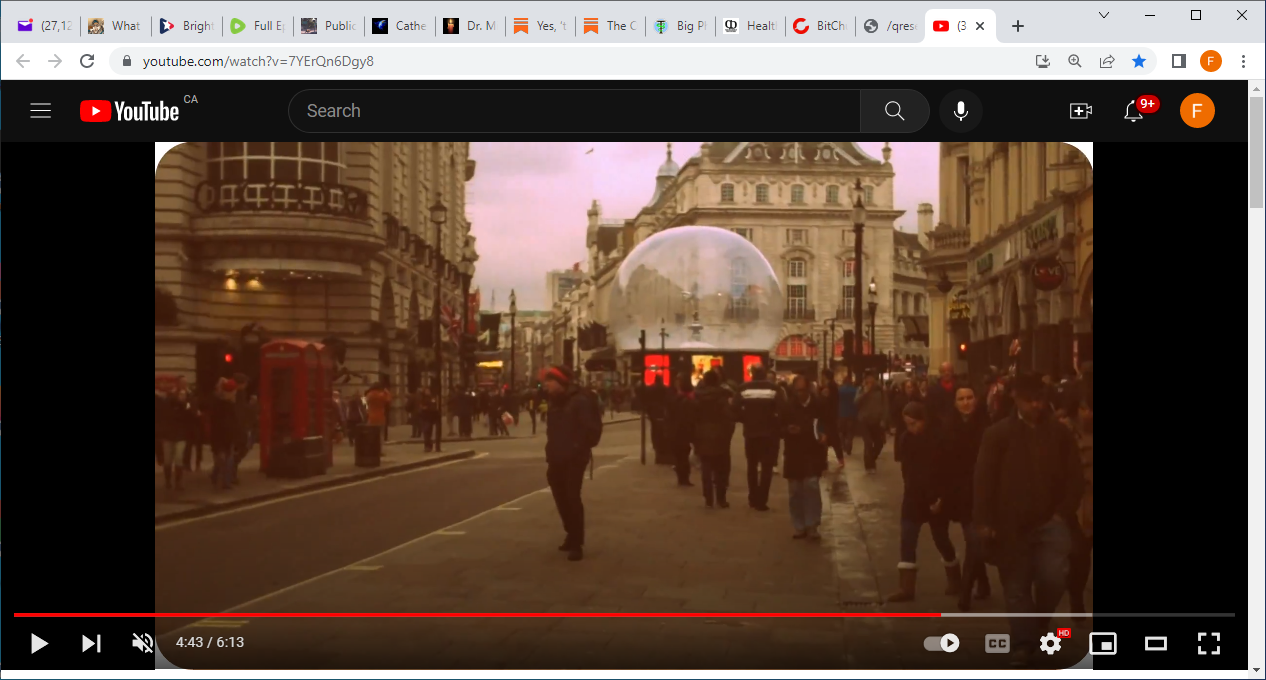Image resolution: width=1266 pixels, height=680 pixels.
Task: Switch to the 'Full Ep' tab
Action: click(256, 26)
